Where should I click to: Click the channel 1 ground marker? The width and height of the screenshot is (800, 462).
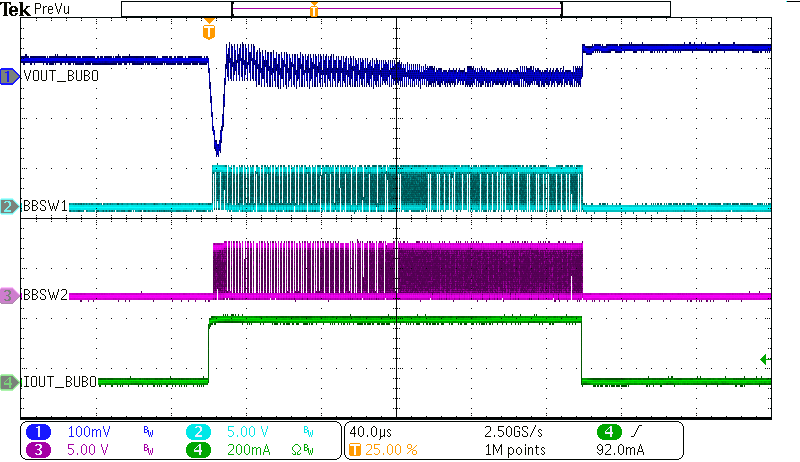click(9, 77)
